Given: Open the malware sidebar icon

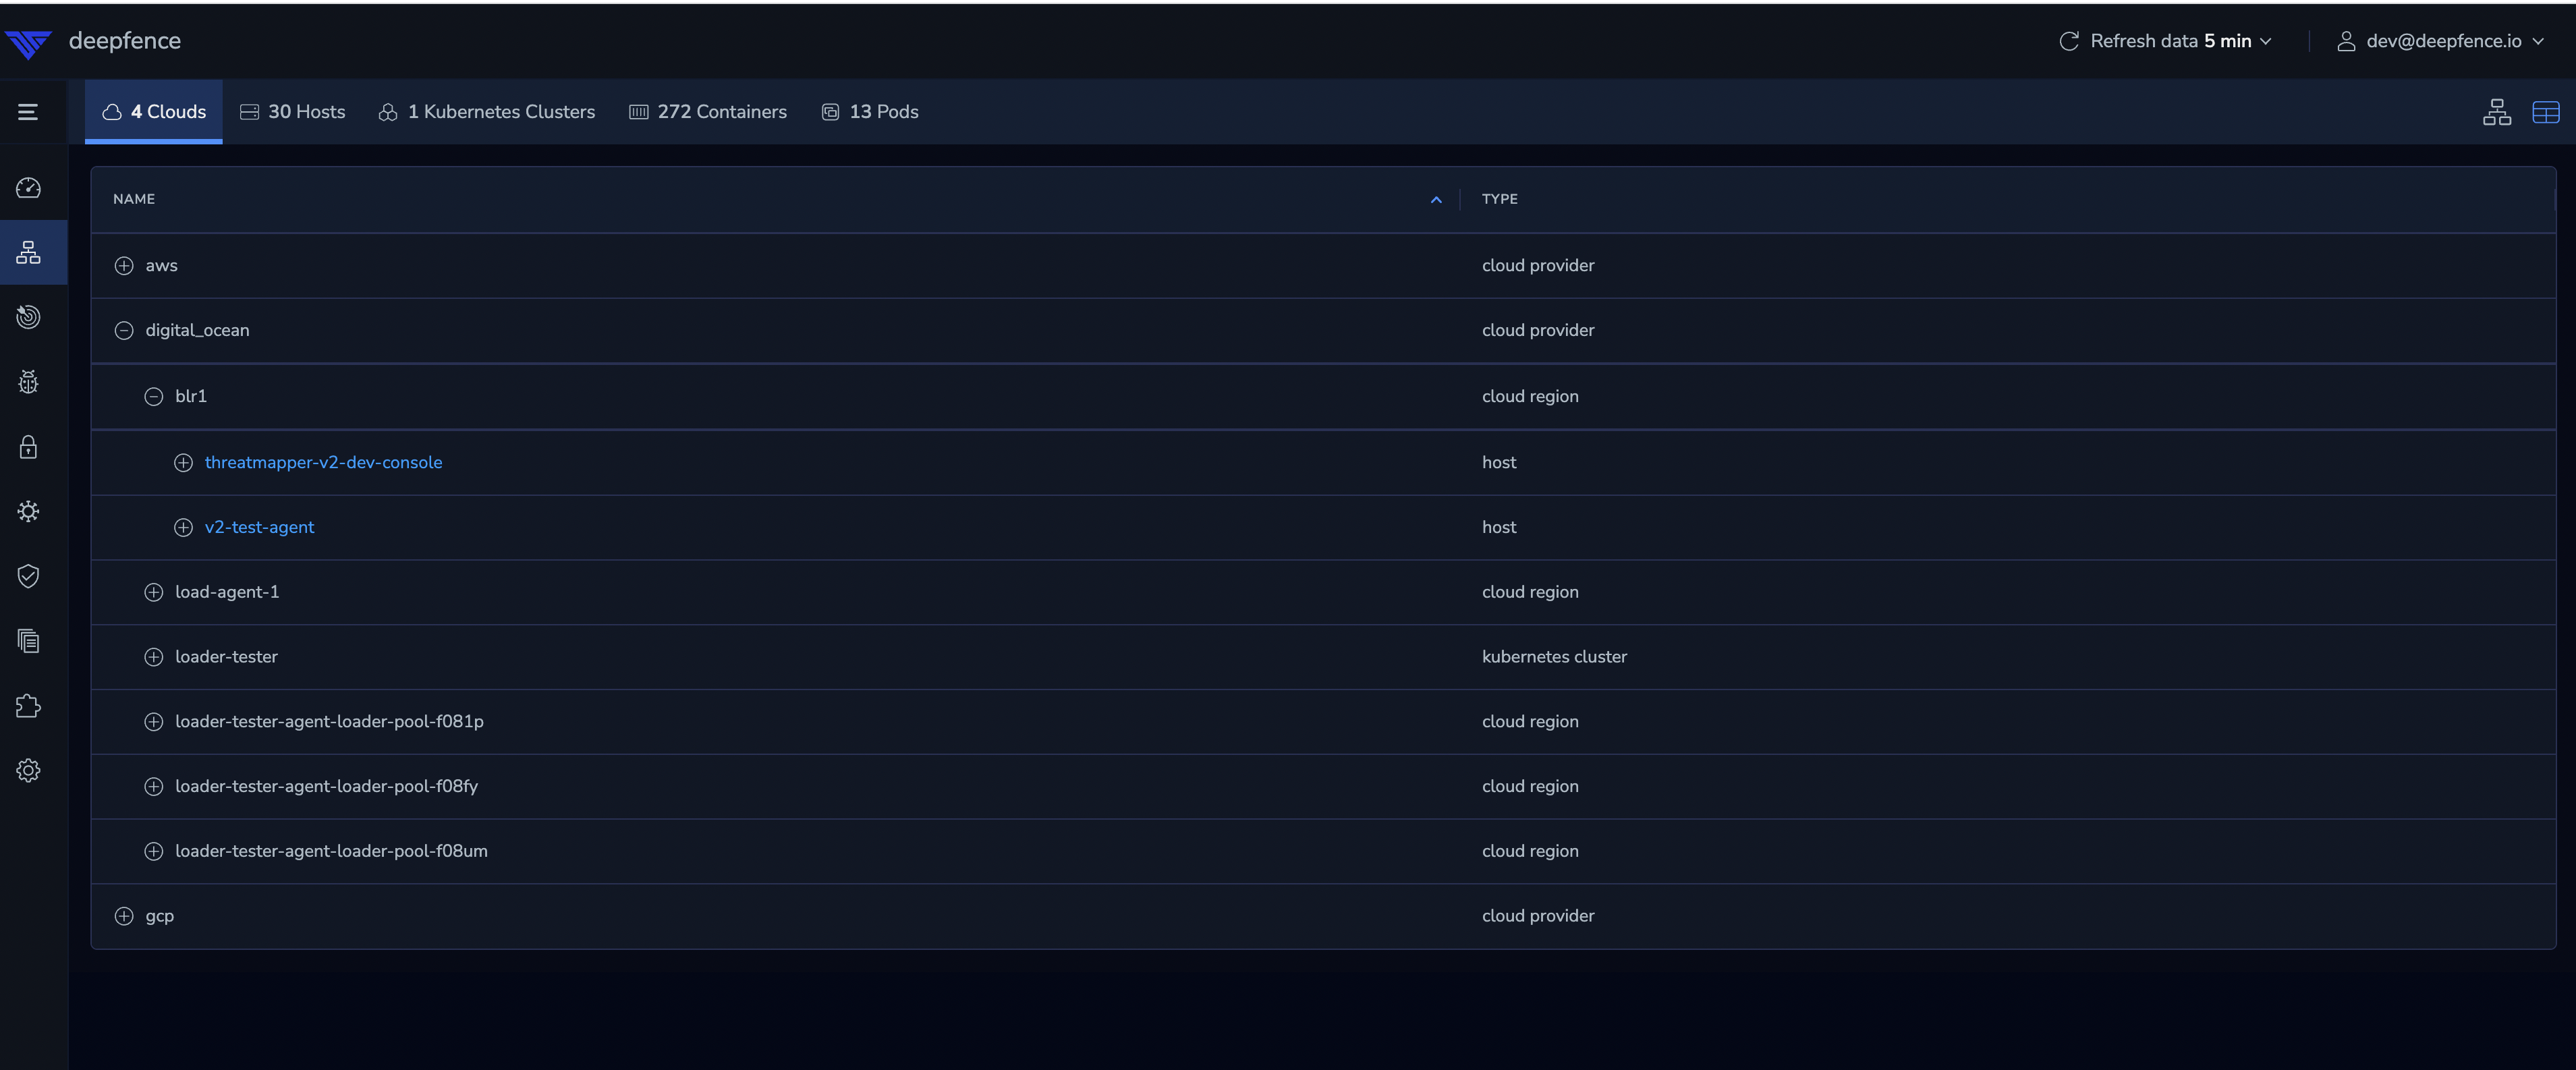Looking at the screenshot, I should click(28, 511).
